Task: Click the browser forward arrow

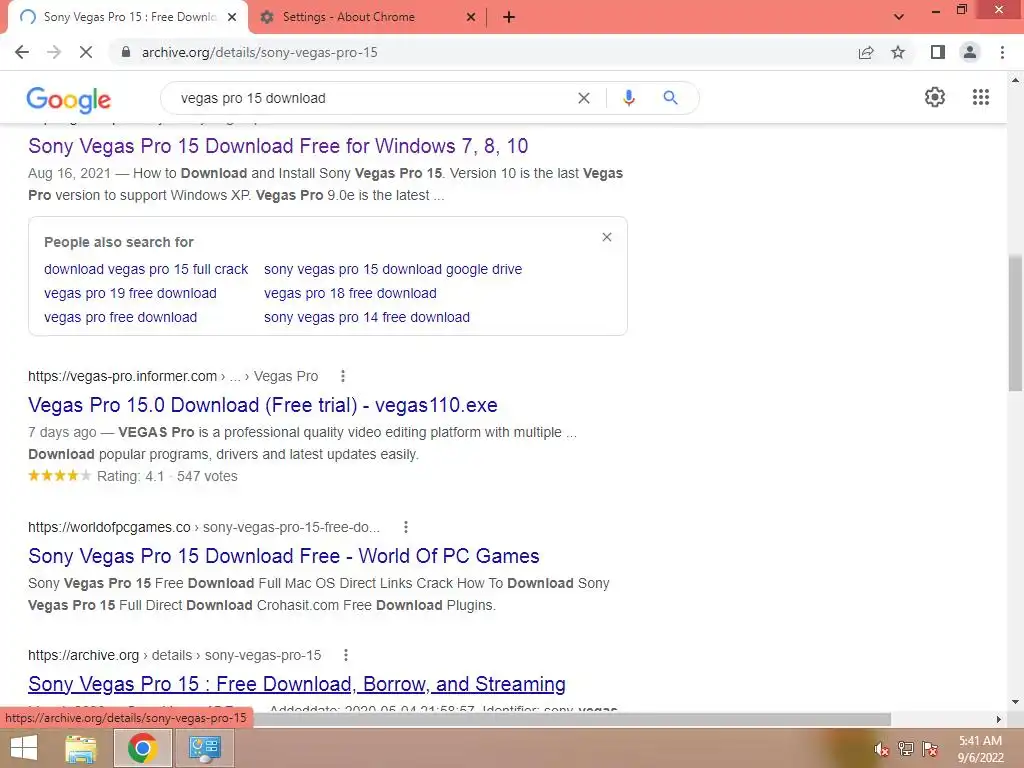Action: 54,52
